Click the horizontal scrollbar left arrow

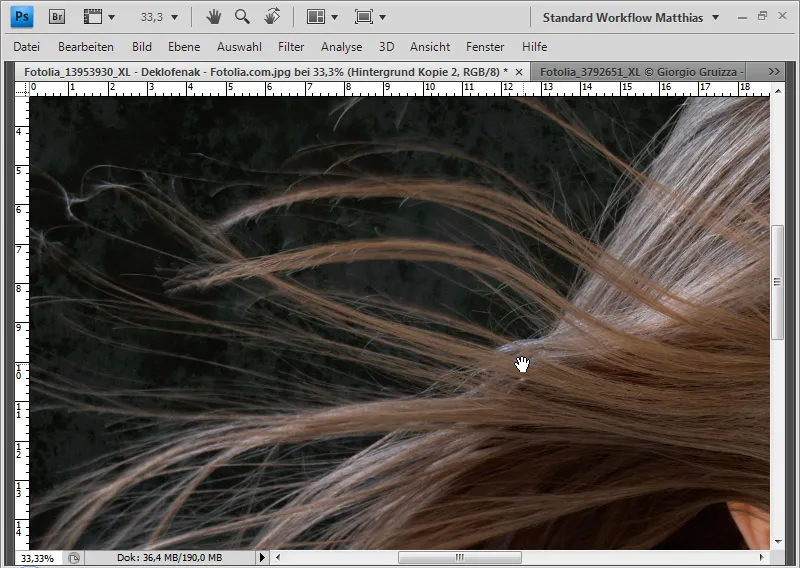(x=278, y=557)
